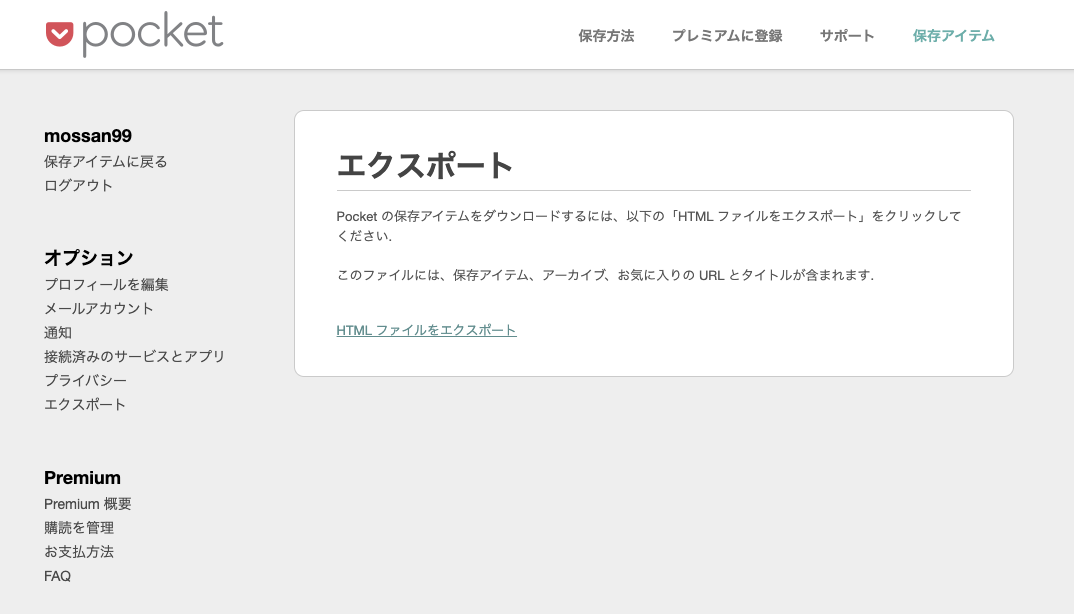Open 通知 settings in sidebar
Viewport: 1074px width, 614px height.
[x=58, y=332]
